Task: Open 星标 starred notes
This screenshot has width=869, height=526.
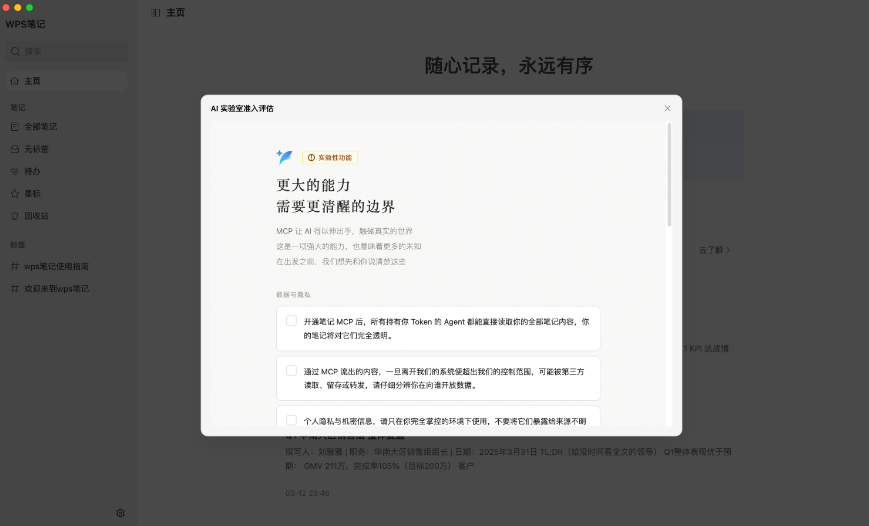Action: pos(67,193)
